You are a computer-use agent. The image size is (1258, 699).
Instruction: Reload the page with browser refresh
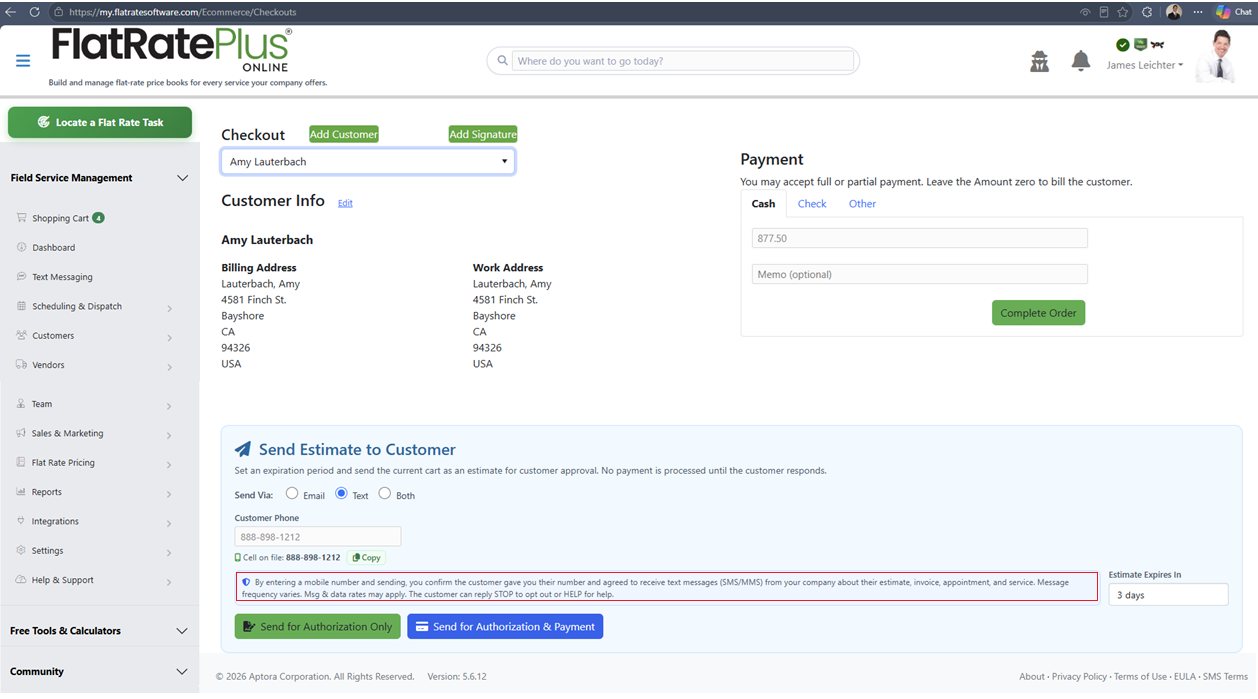point(34,12)
